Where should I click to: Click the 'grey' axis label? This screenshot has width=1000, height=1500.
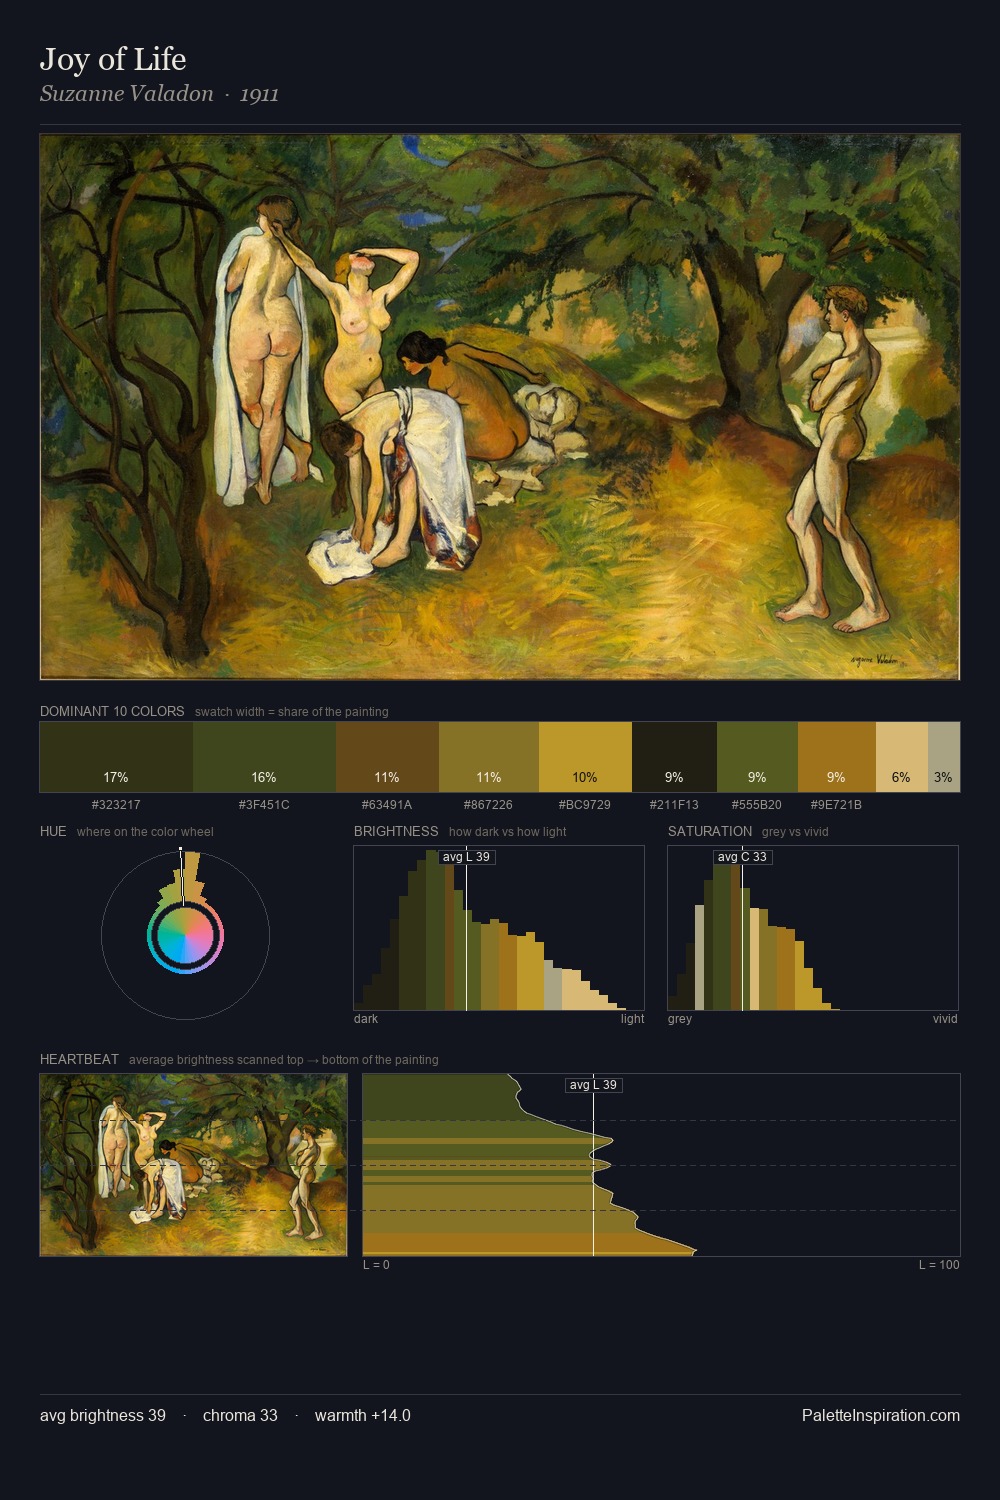click(x=680, y=1019)
